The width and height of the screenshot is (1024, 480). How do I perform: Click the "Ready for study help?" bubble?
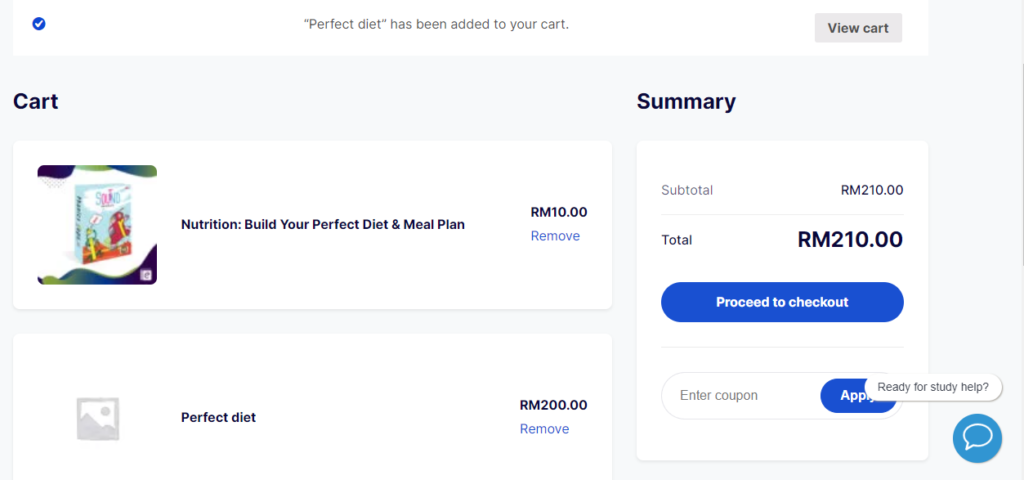(x=932, y=387)
